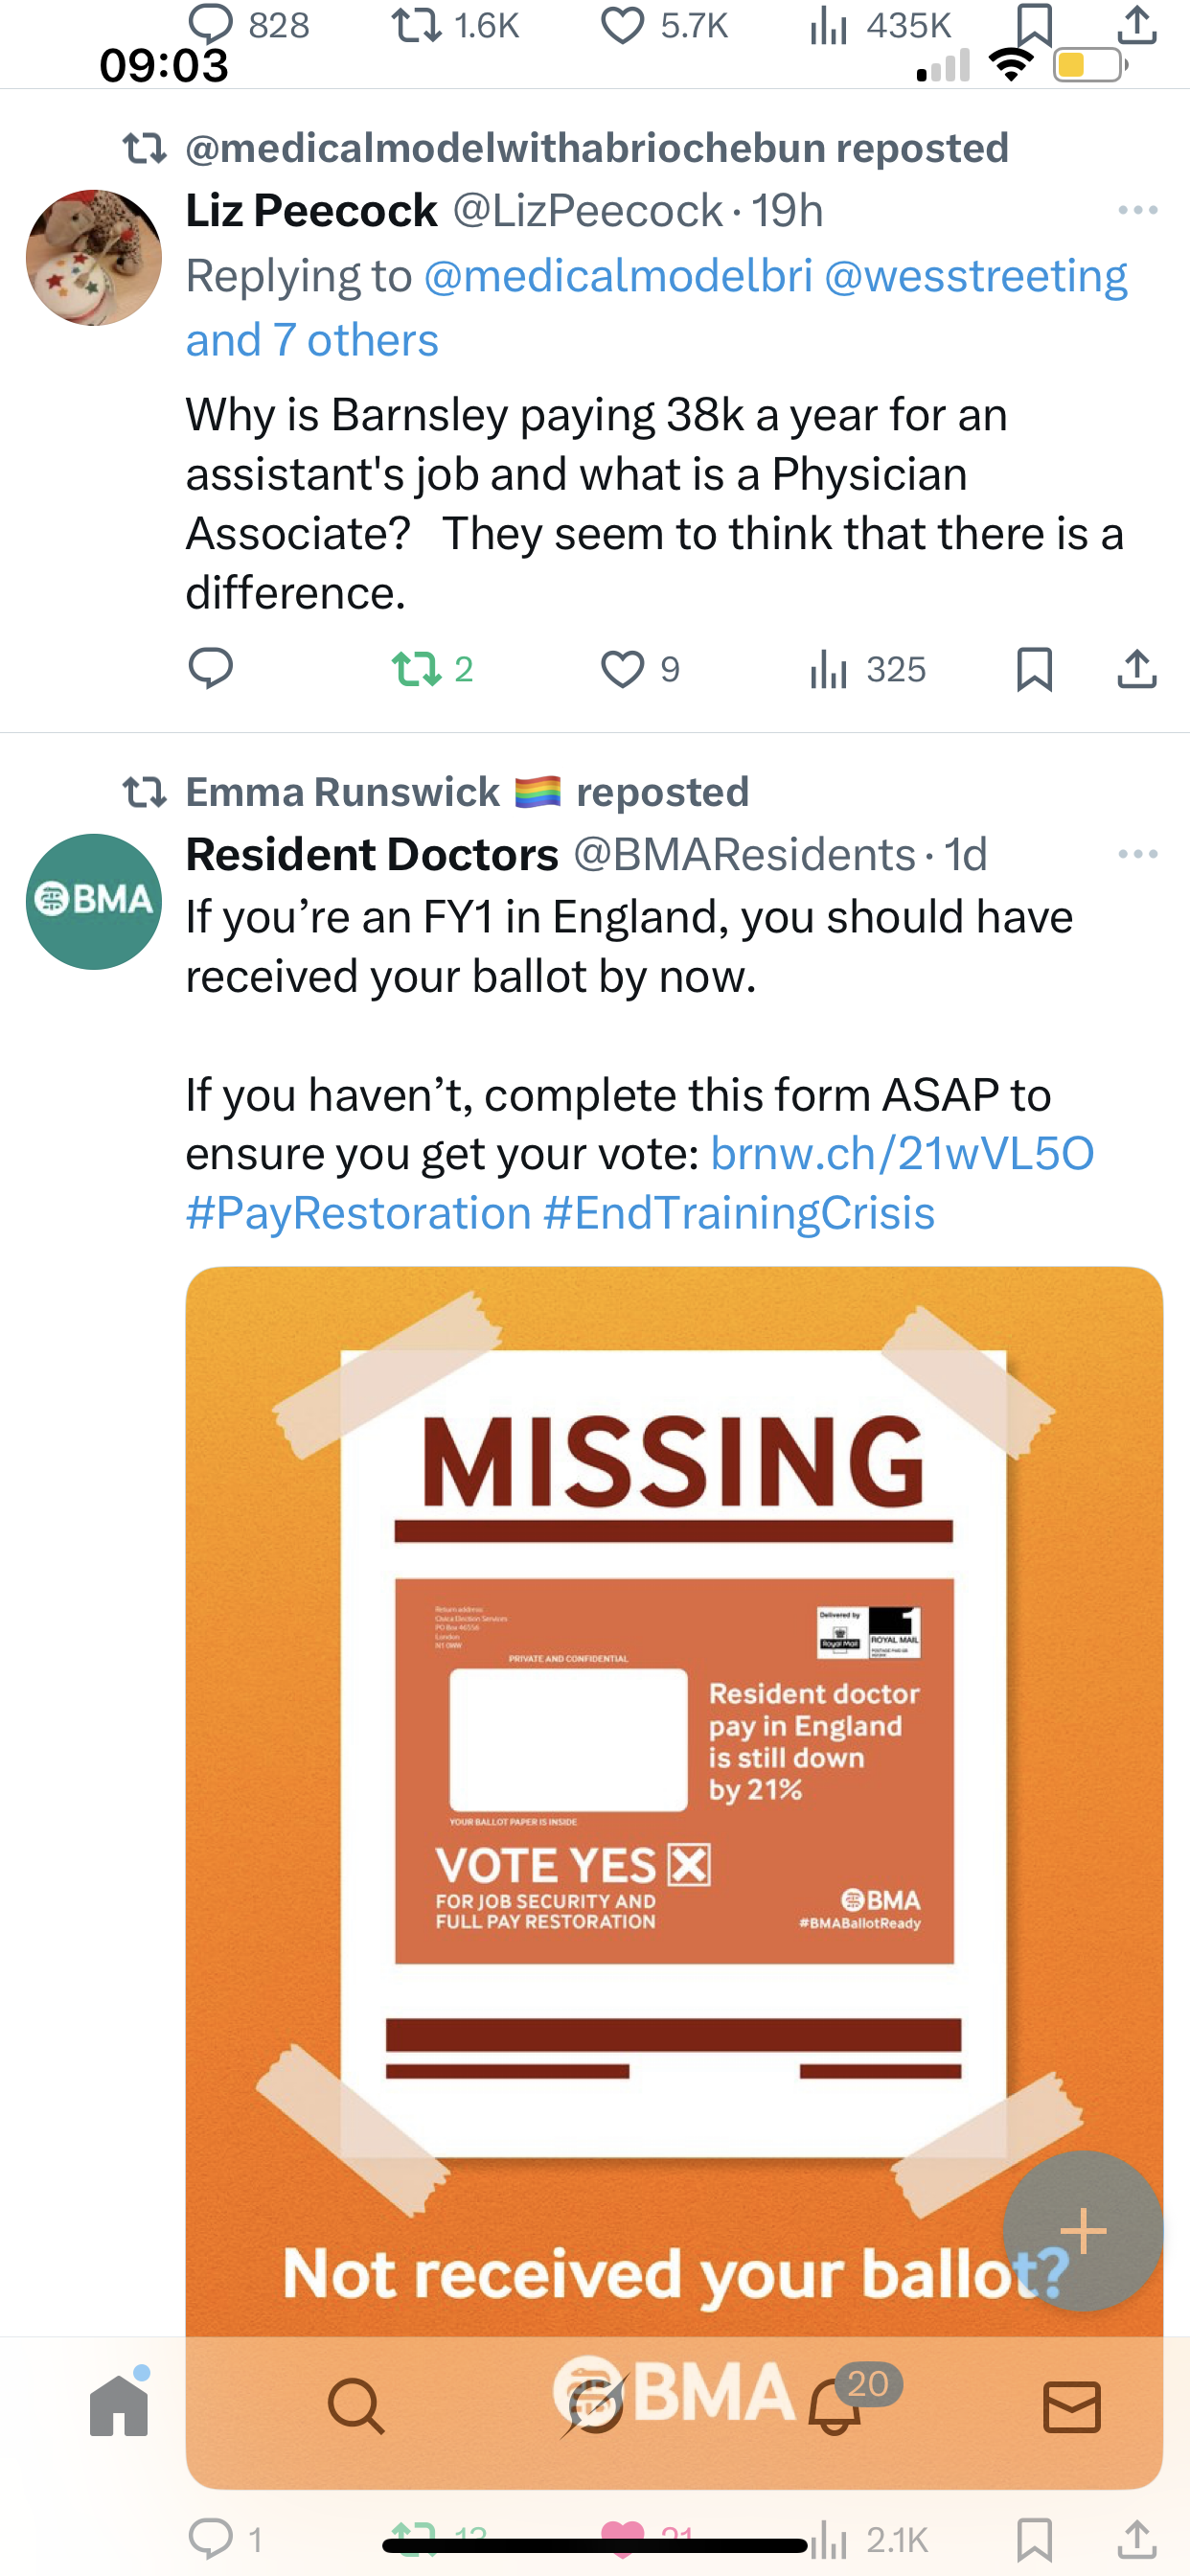Open the Search tab in the bottom bar

coord(356,2406)
